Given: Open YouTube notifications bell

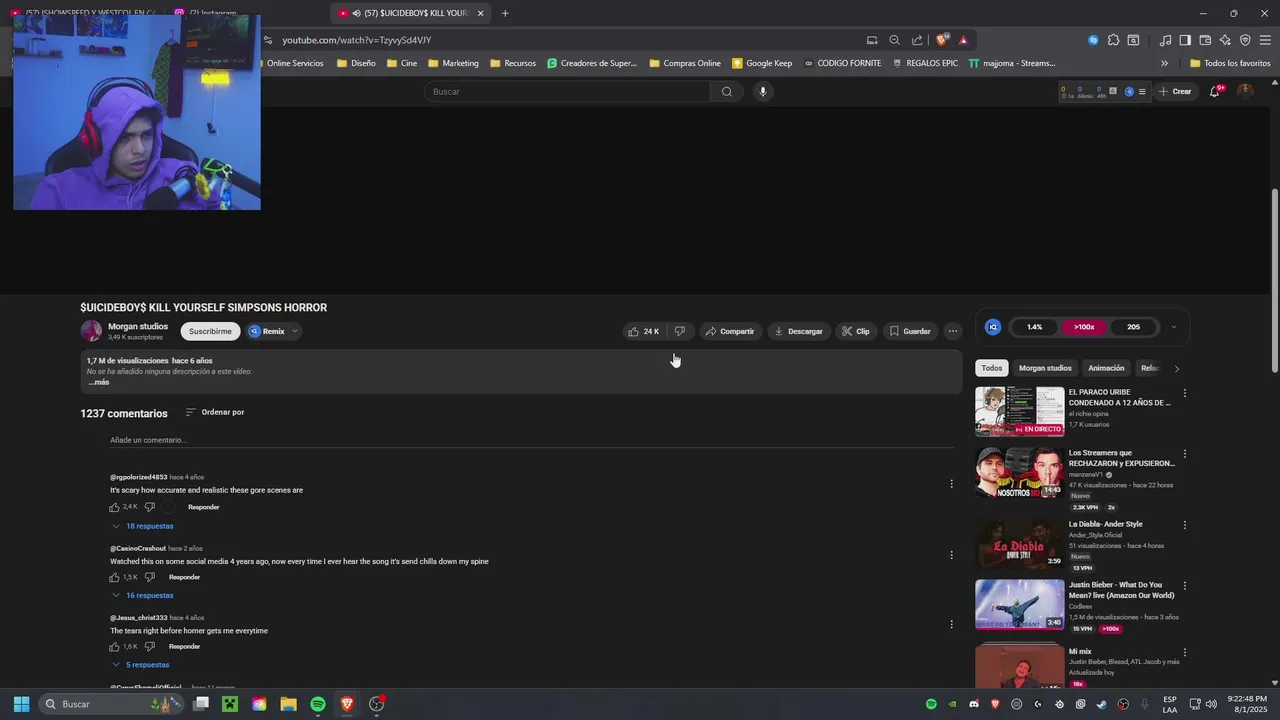Looking at the screenshot, I should [1215, 91].
